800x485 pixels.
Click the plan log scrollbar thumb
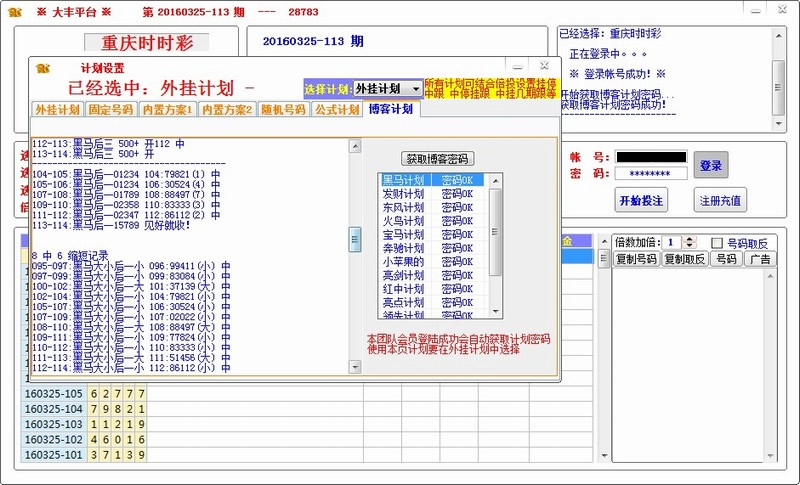(x=355, y=239)
